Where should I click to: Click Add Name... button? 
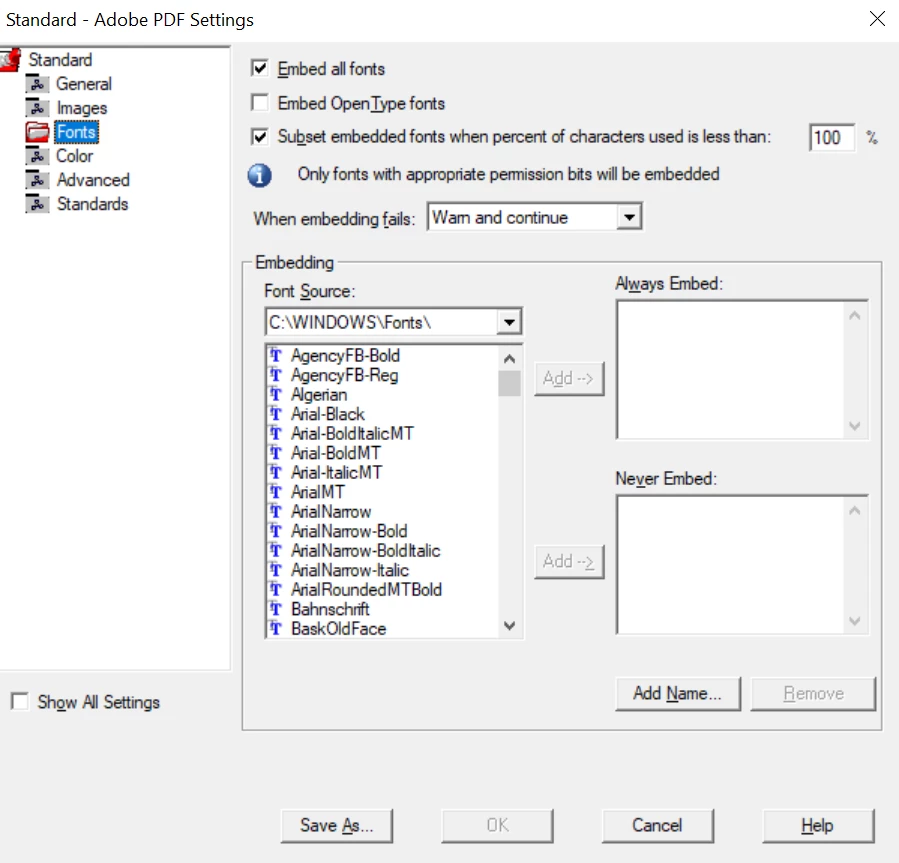[678, 694]
